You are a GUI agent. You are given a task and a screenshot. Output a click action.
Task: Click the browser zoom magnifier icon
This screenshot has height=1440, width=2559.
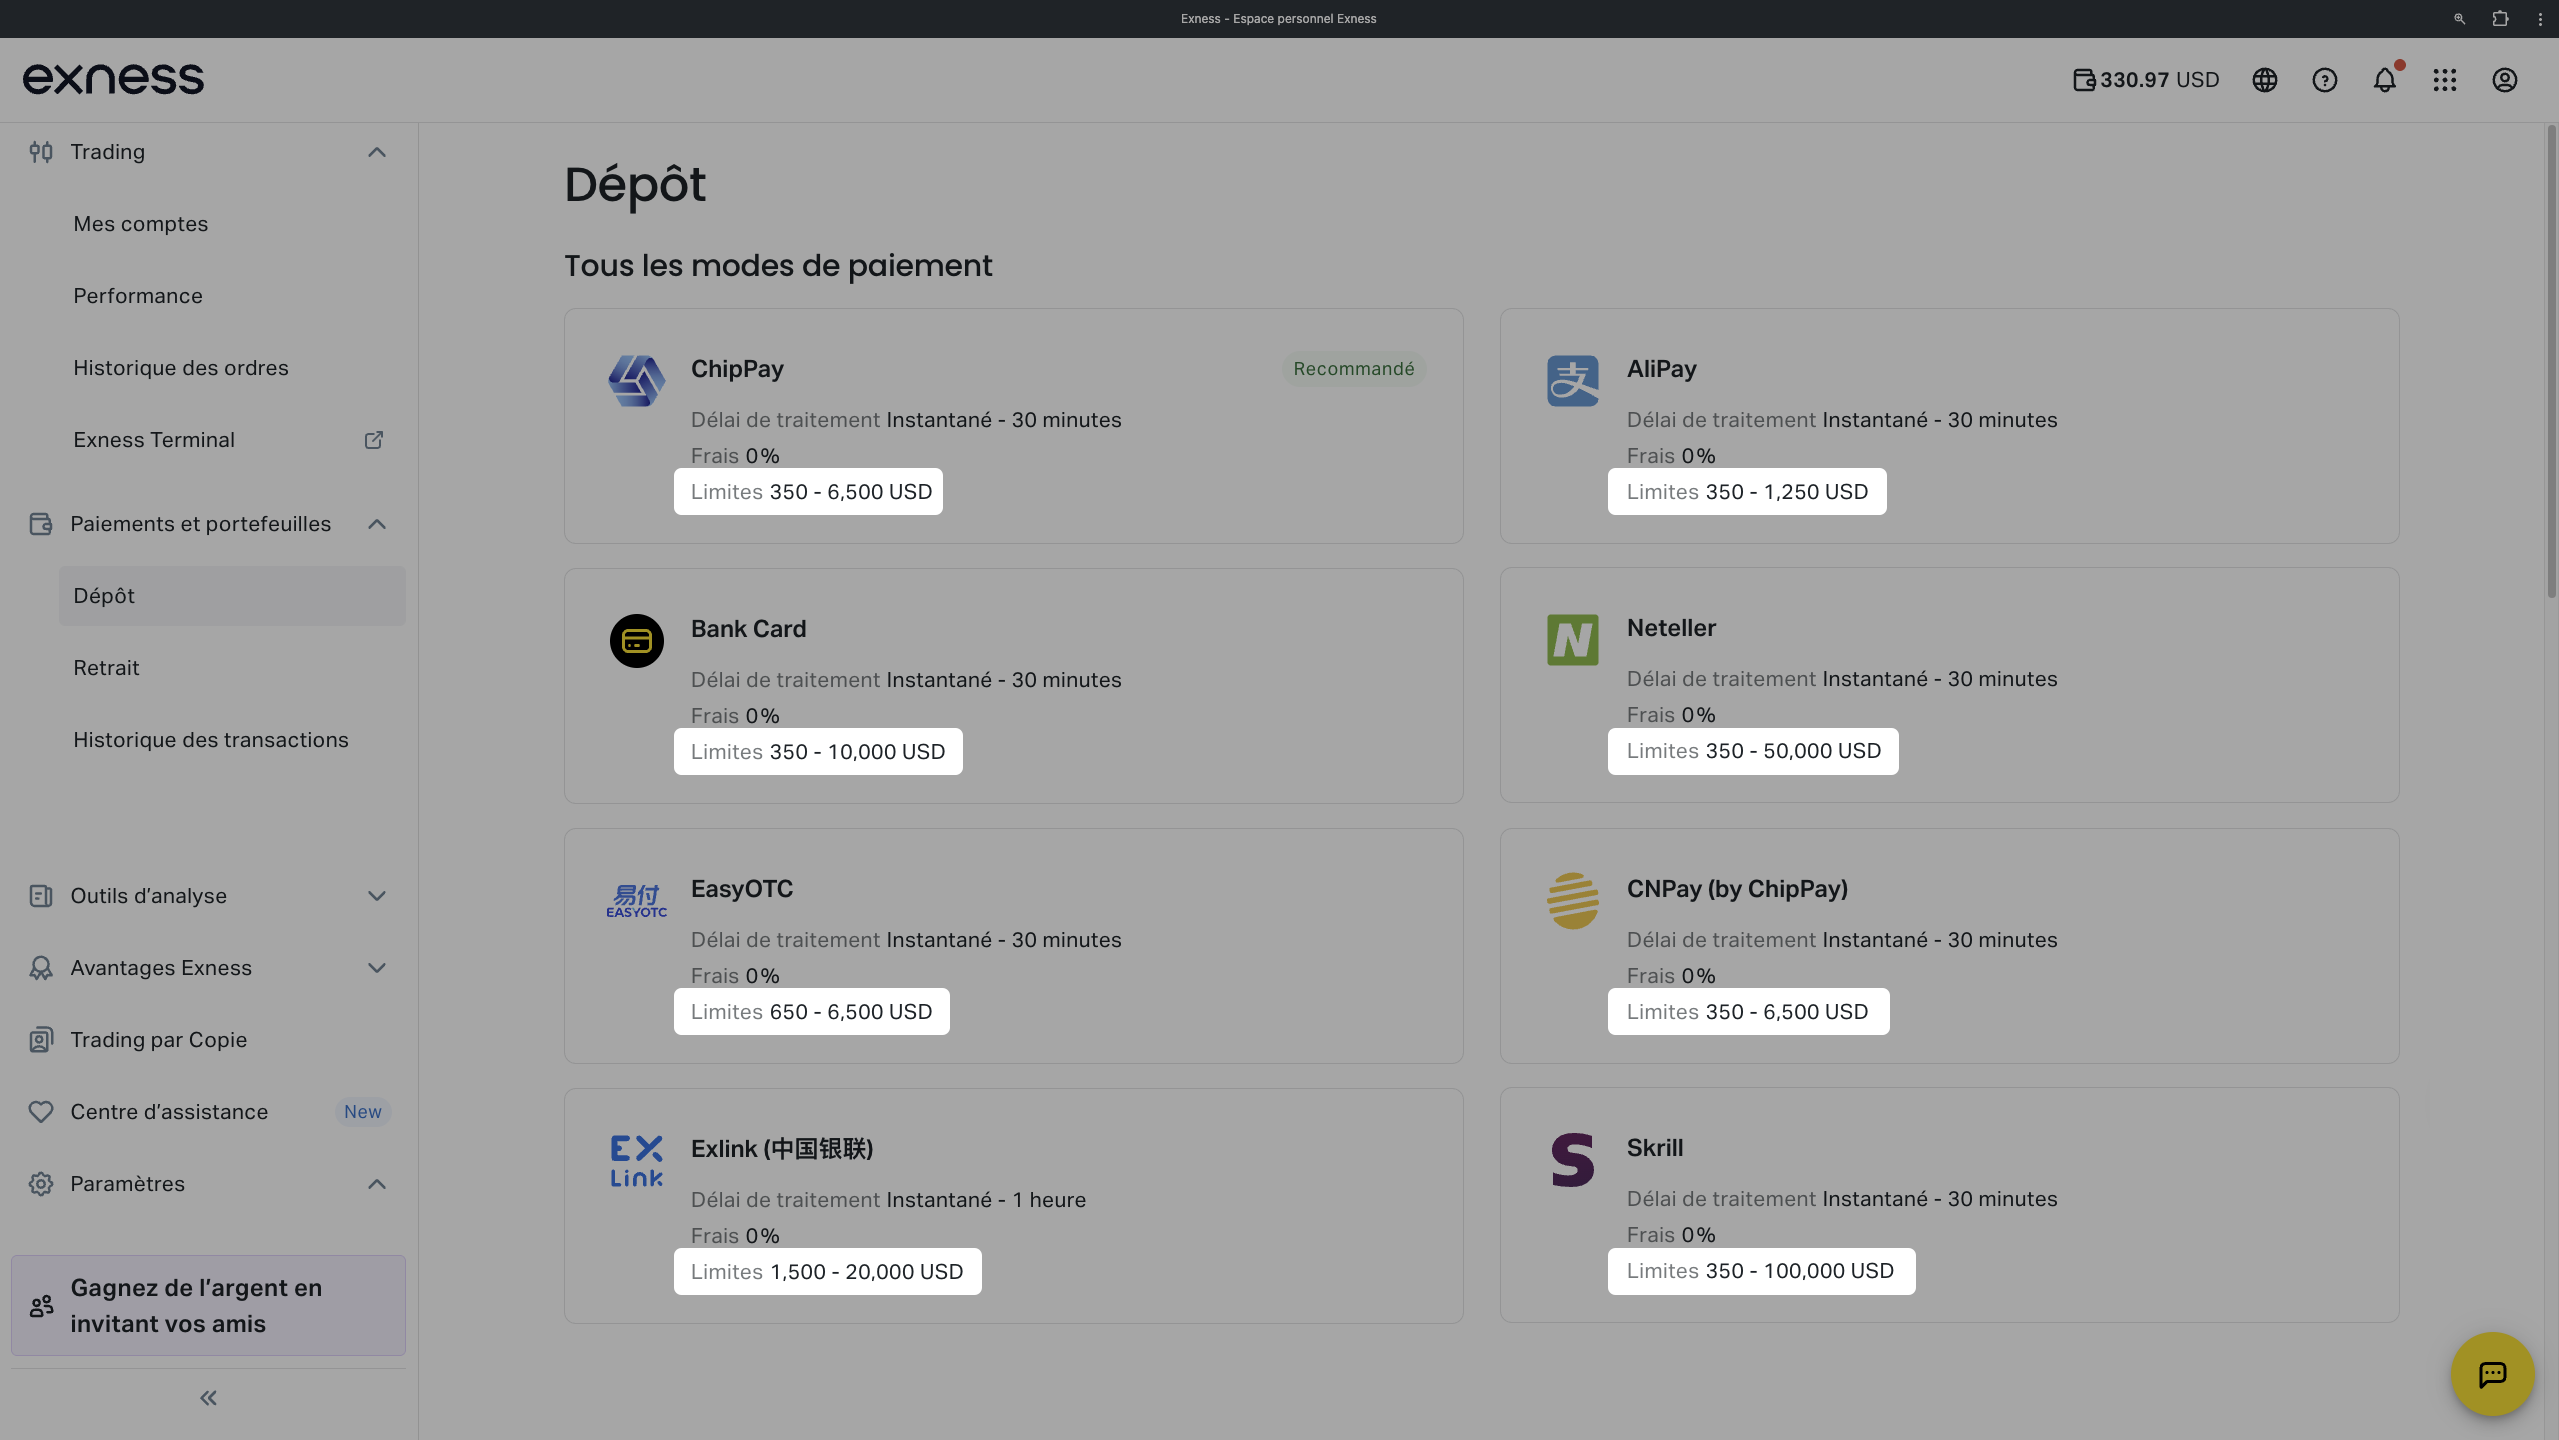tap(2460, 19)
